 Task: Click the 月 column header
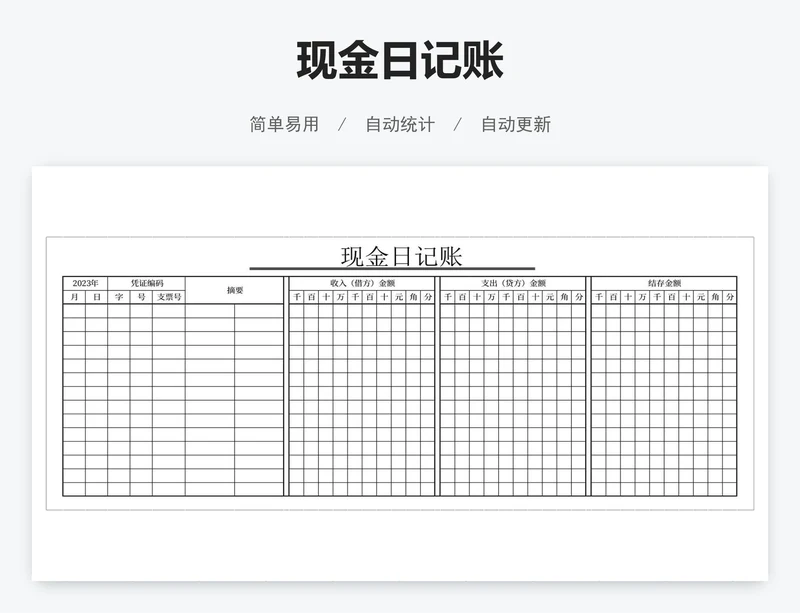click(x=74, y=297)
